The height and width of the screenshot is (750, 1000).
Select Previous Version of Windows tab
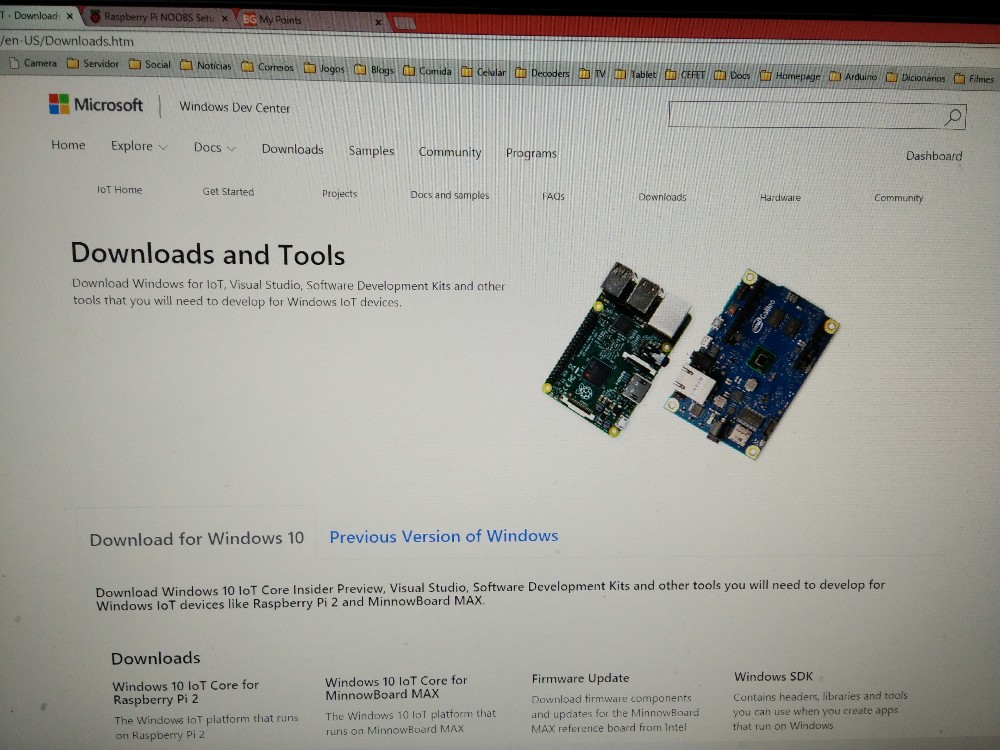coord(444,536)
